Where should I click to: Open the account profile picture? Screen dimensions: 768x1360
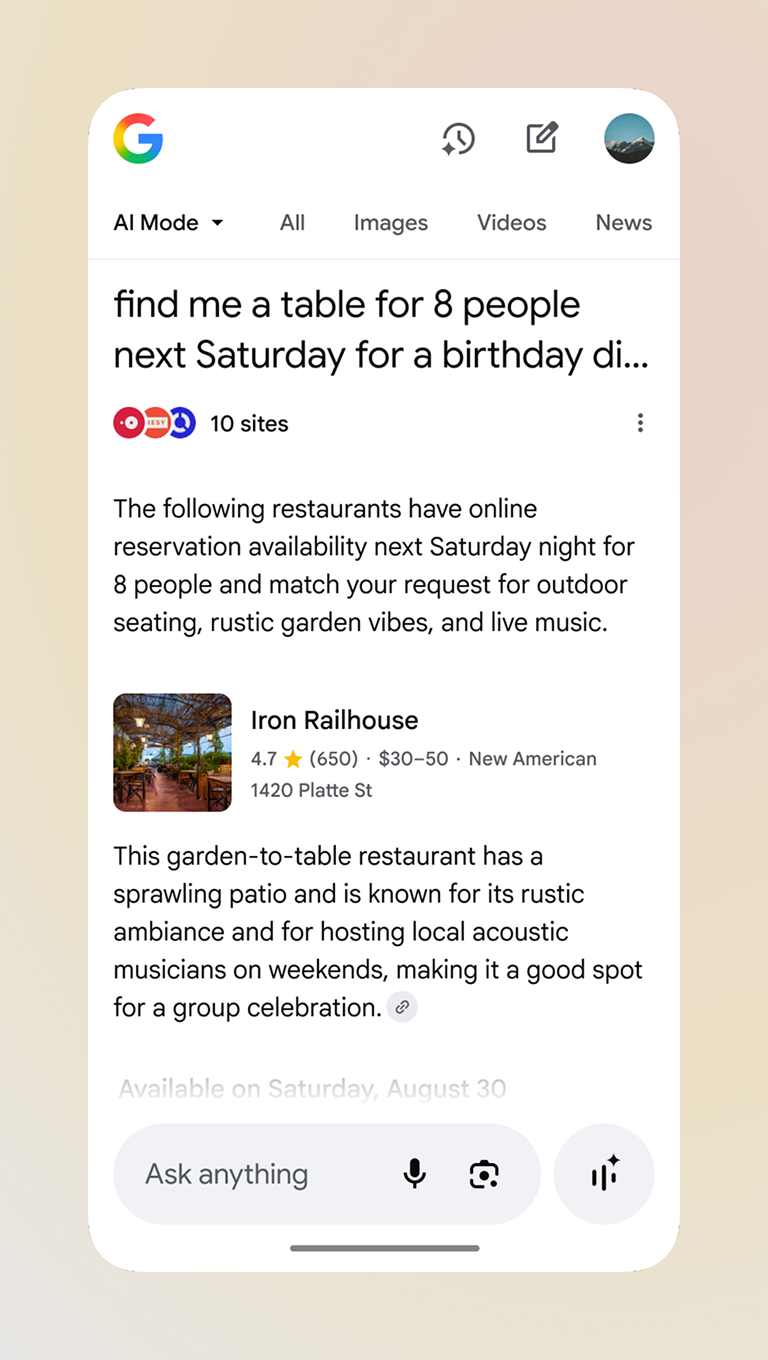[629, 138]
